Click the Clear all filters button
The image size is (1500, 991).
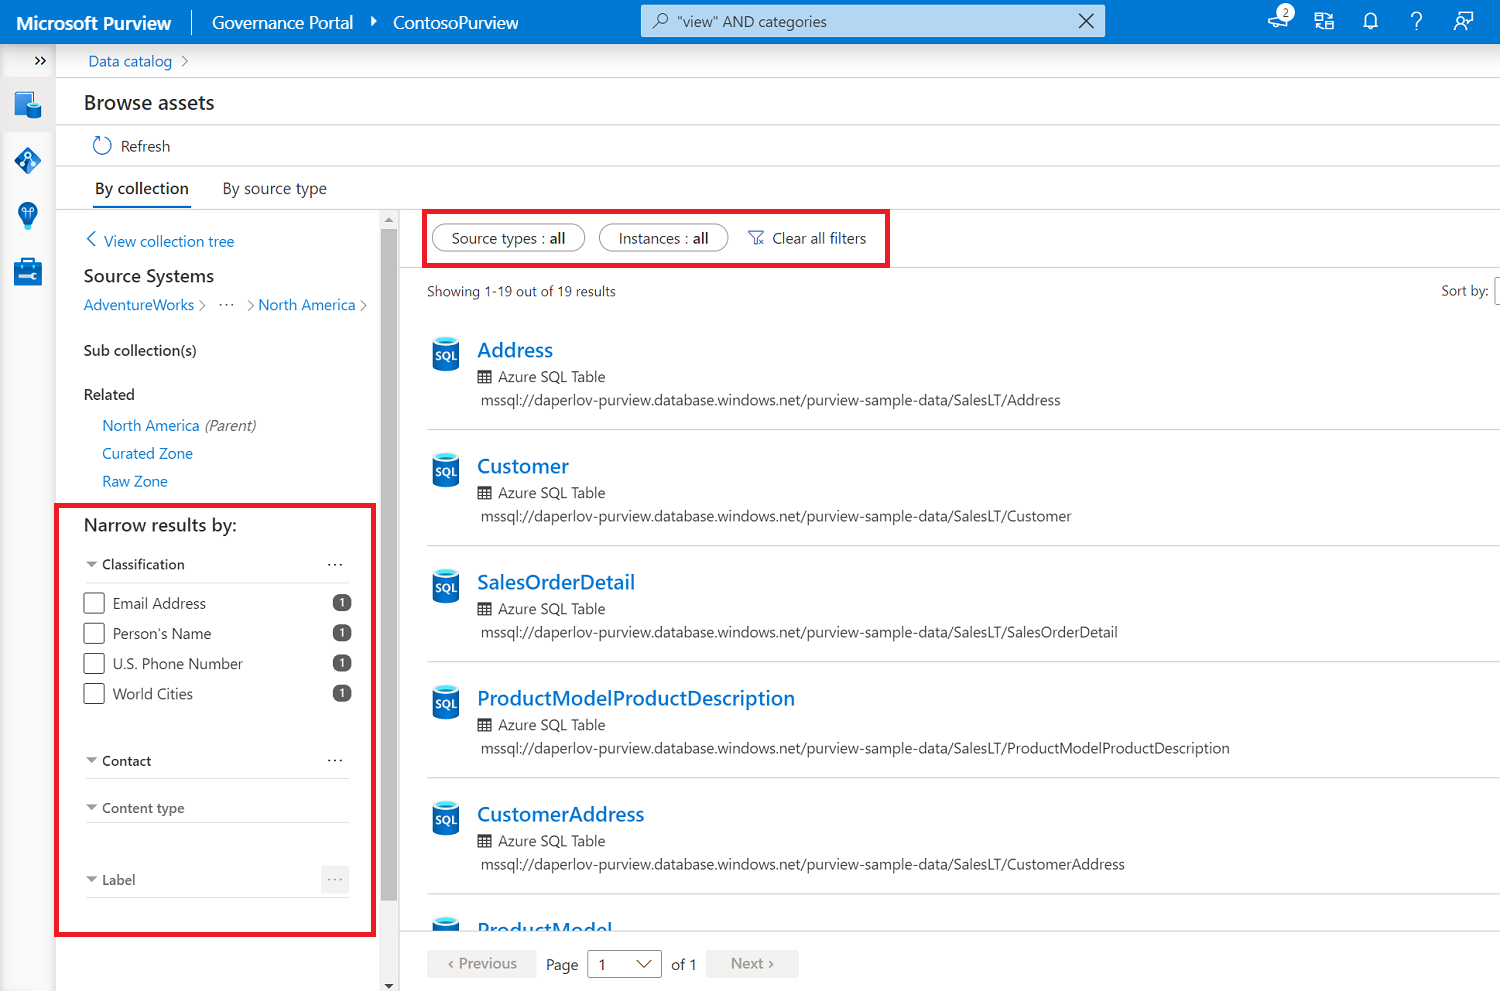(x=808, y=238)
